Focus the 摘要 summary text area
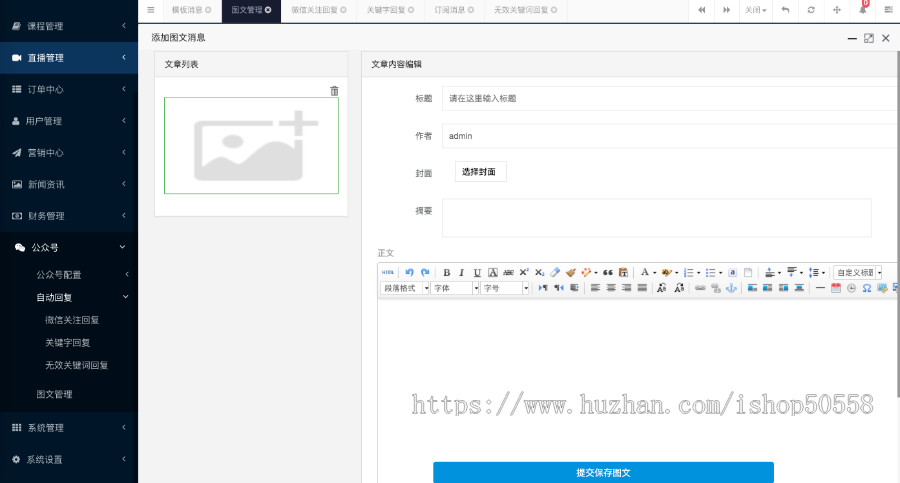 click(657, 218)
